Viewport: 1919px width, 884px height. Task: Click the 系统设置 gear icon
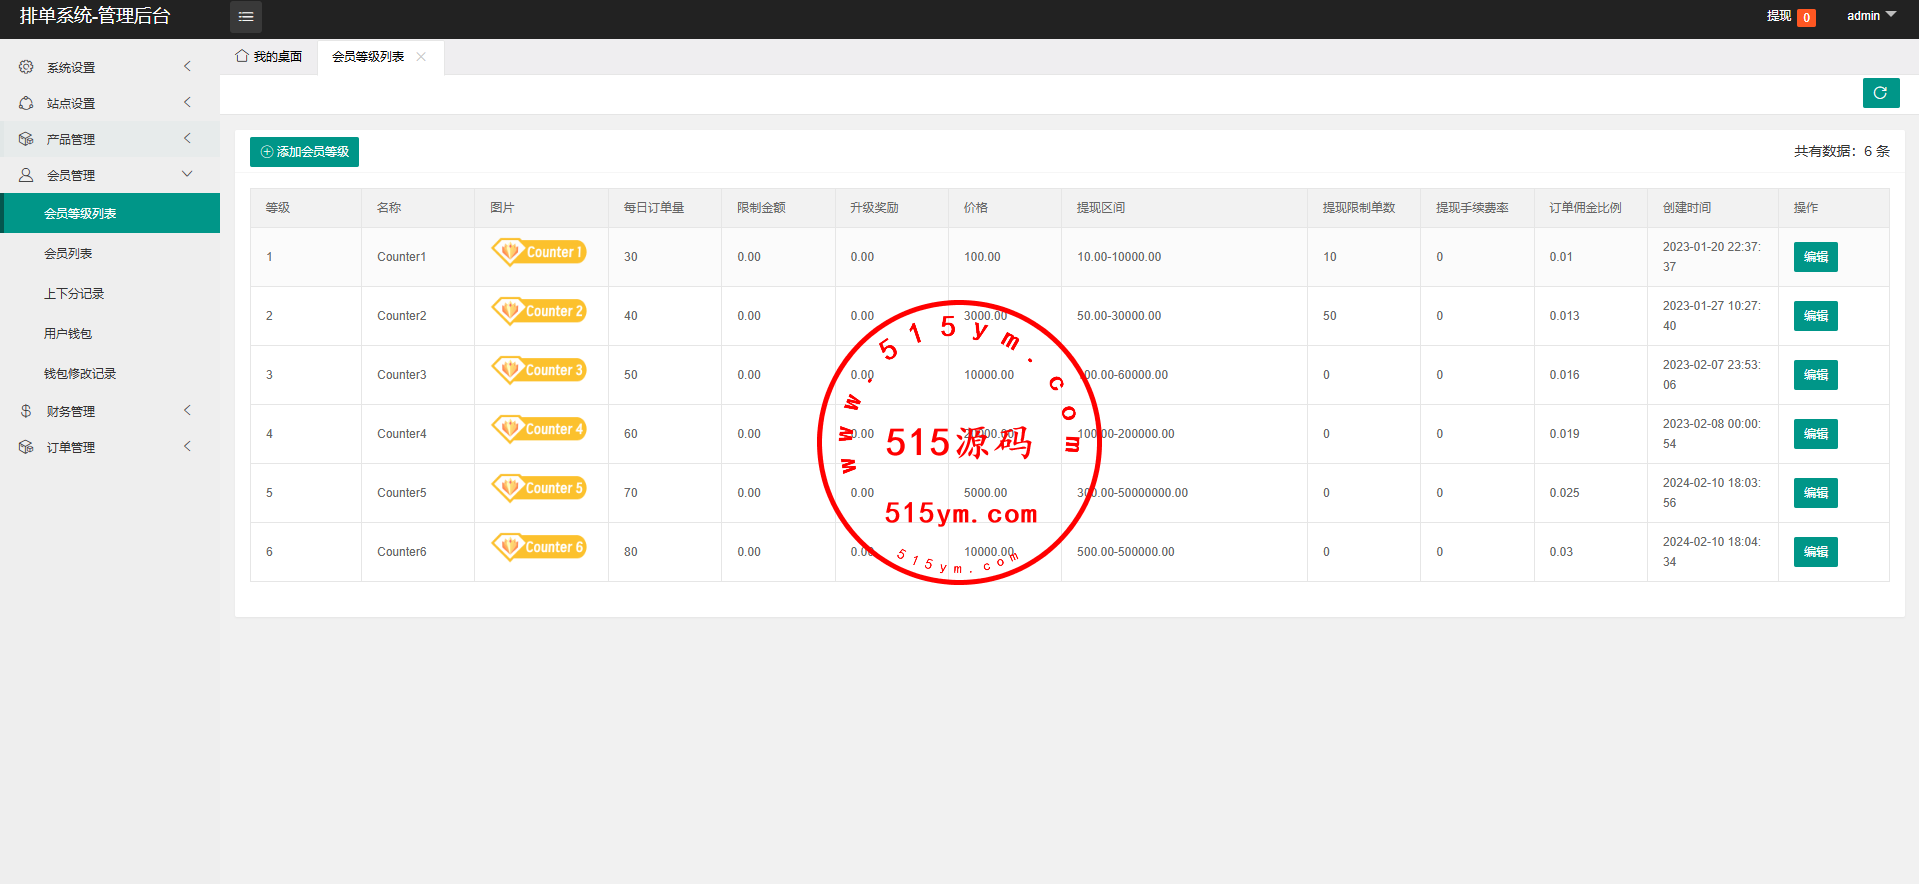tap(26, 67)
